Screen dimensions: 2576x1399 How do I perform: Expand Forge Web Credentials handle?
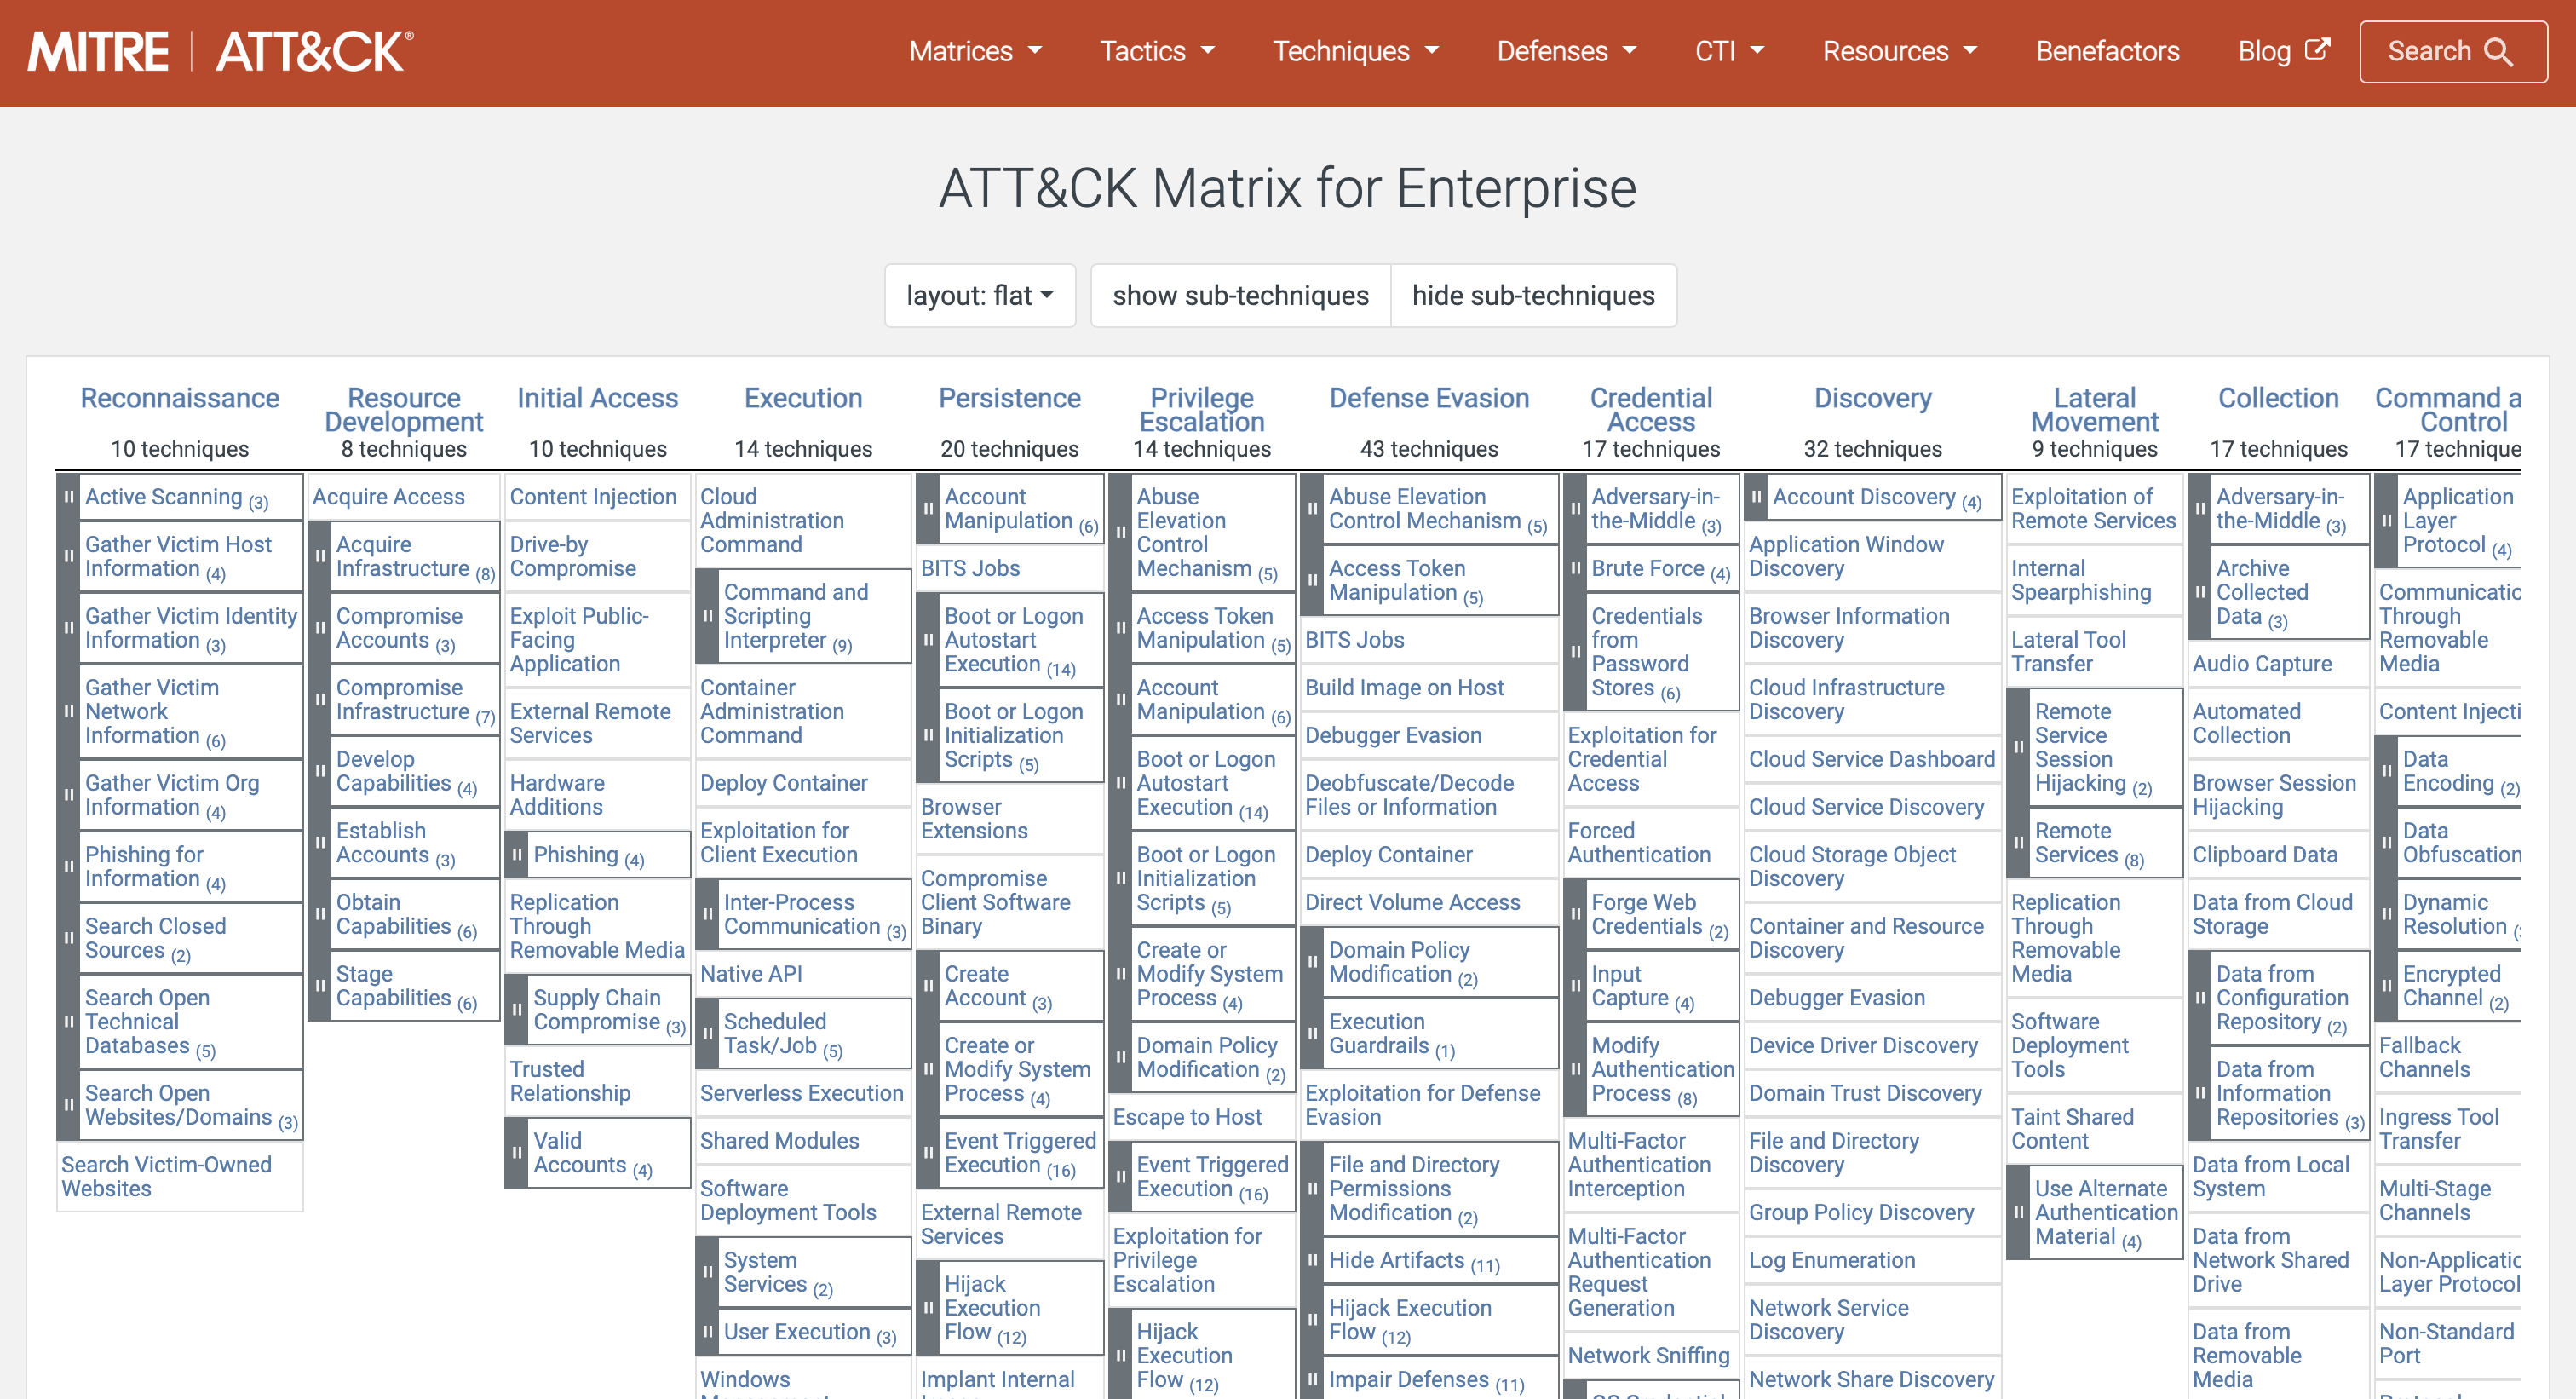click(1575, 914)
